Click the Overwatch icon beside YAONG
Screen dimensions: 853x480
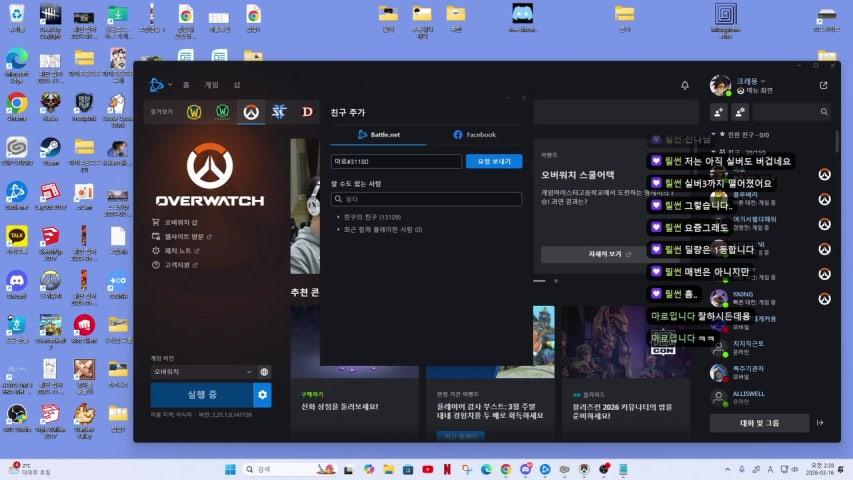tap(825, 298)
